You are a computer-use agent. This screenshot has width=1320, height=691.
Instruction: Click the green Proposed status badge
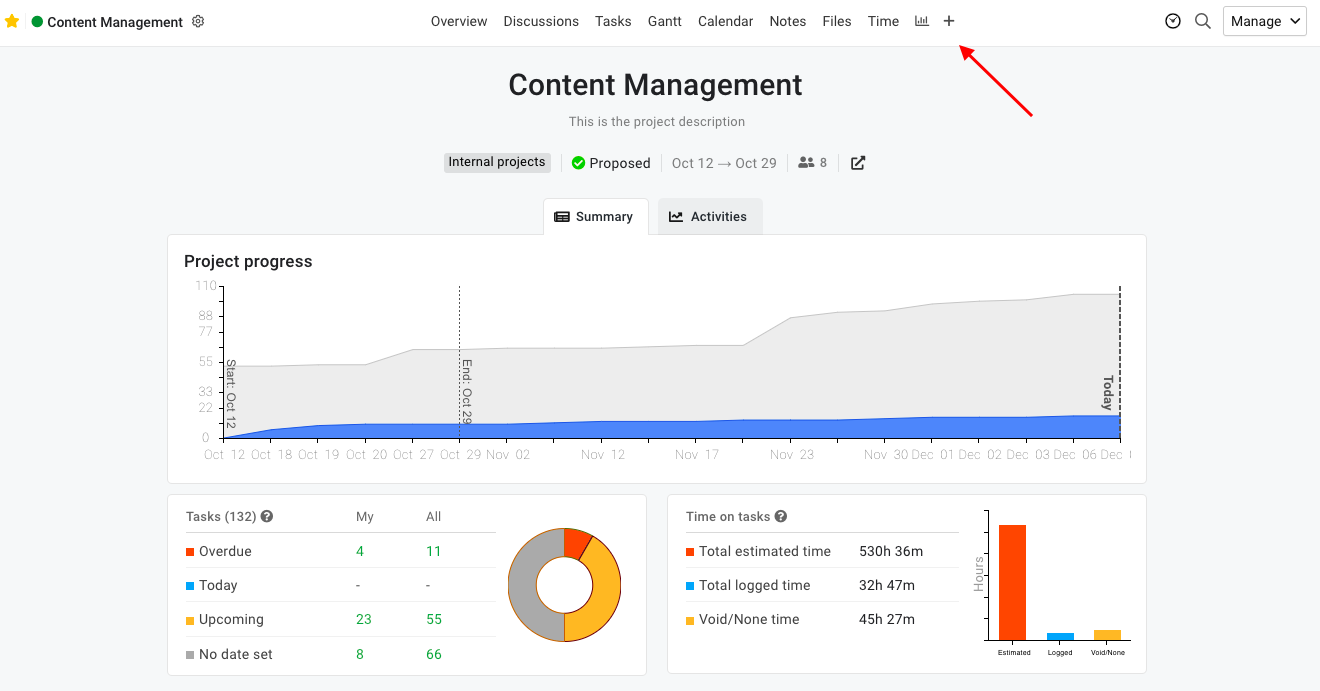[610, 162]
